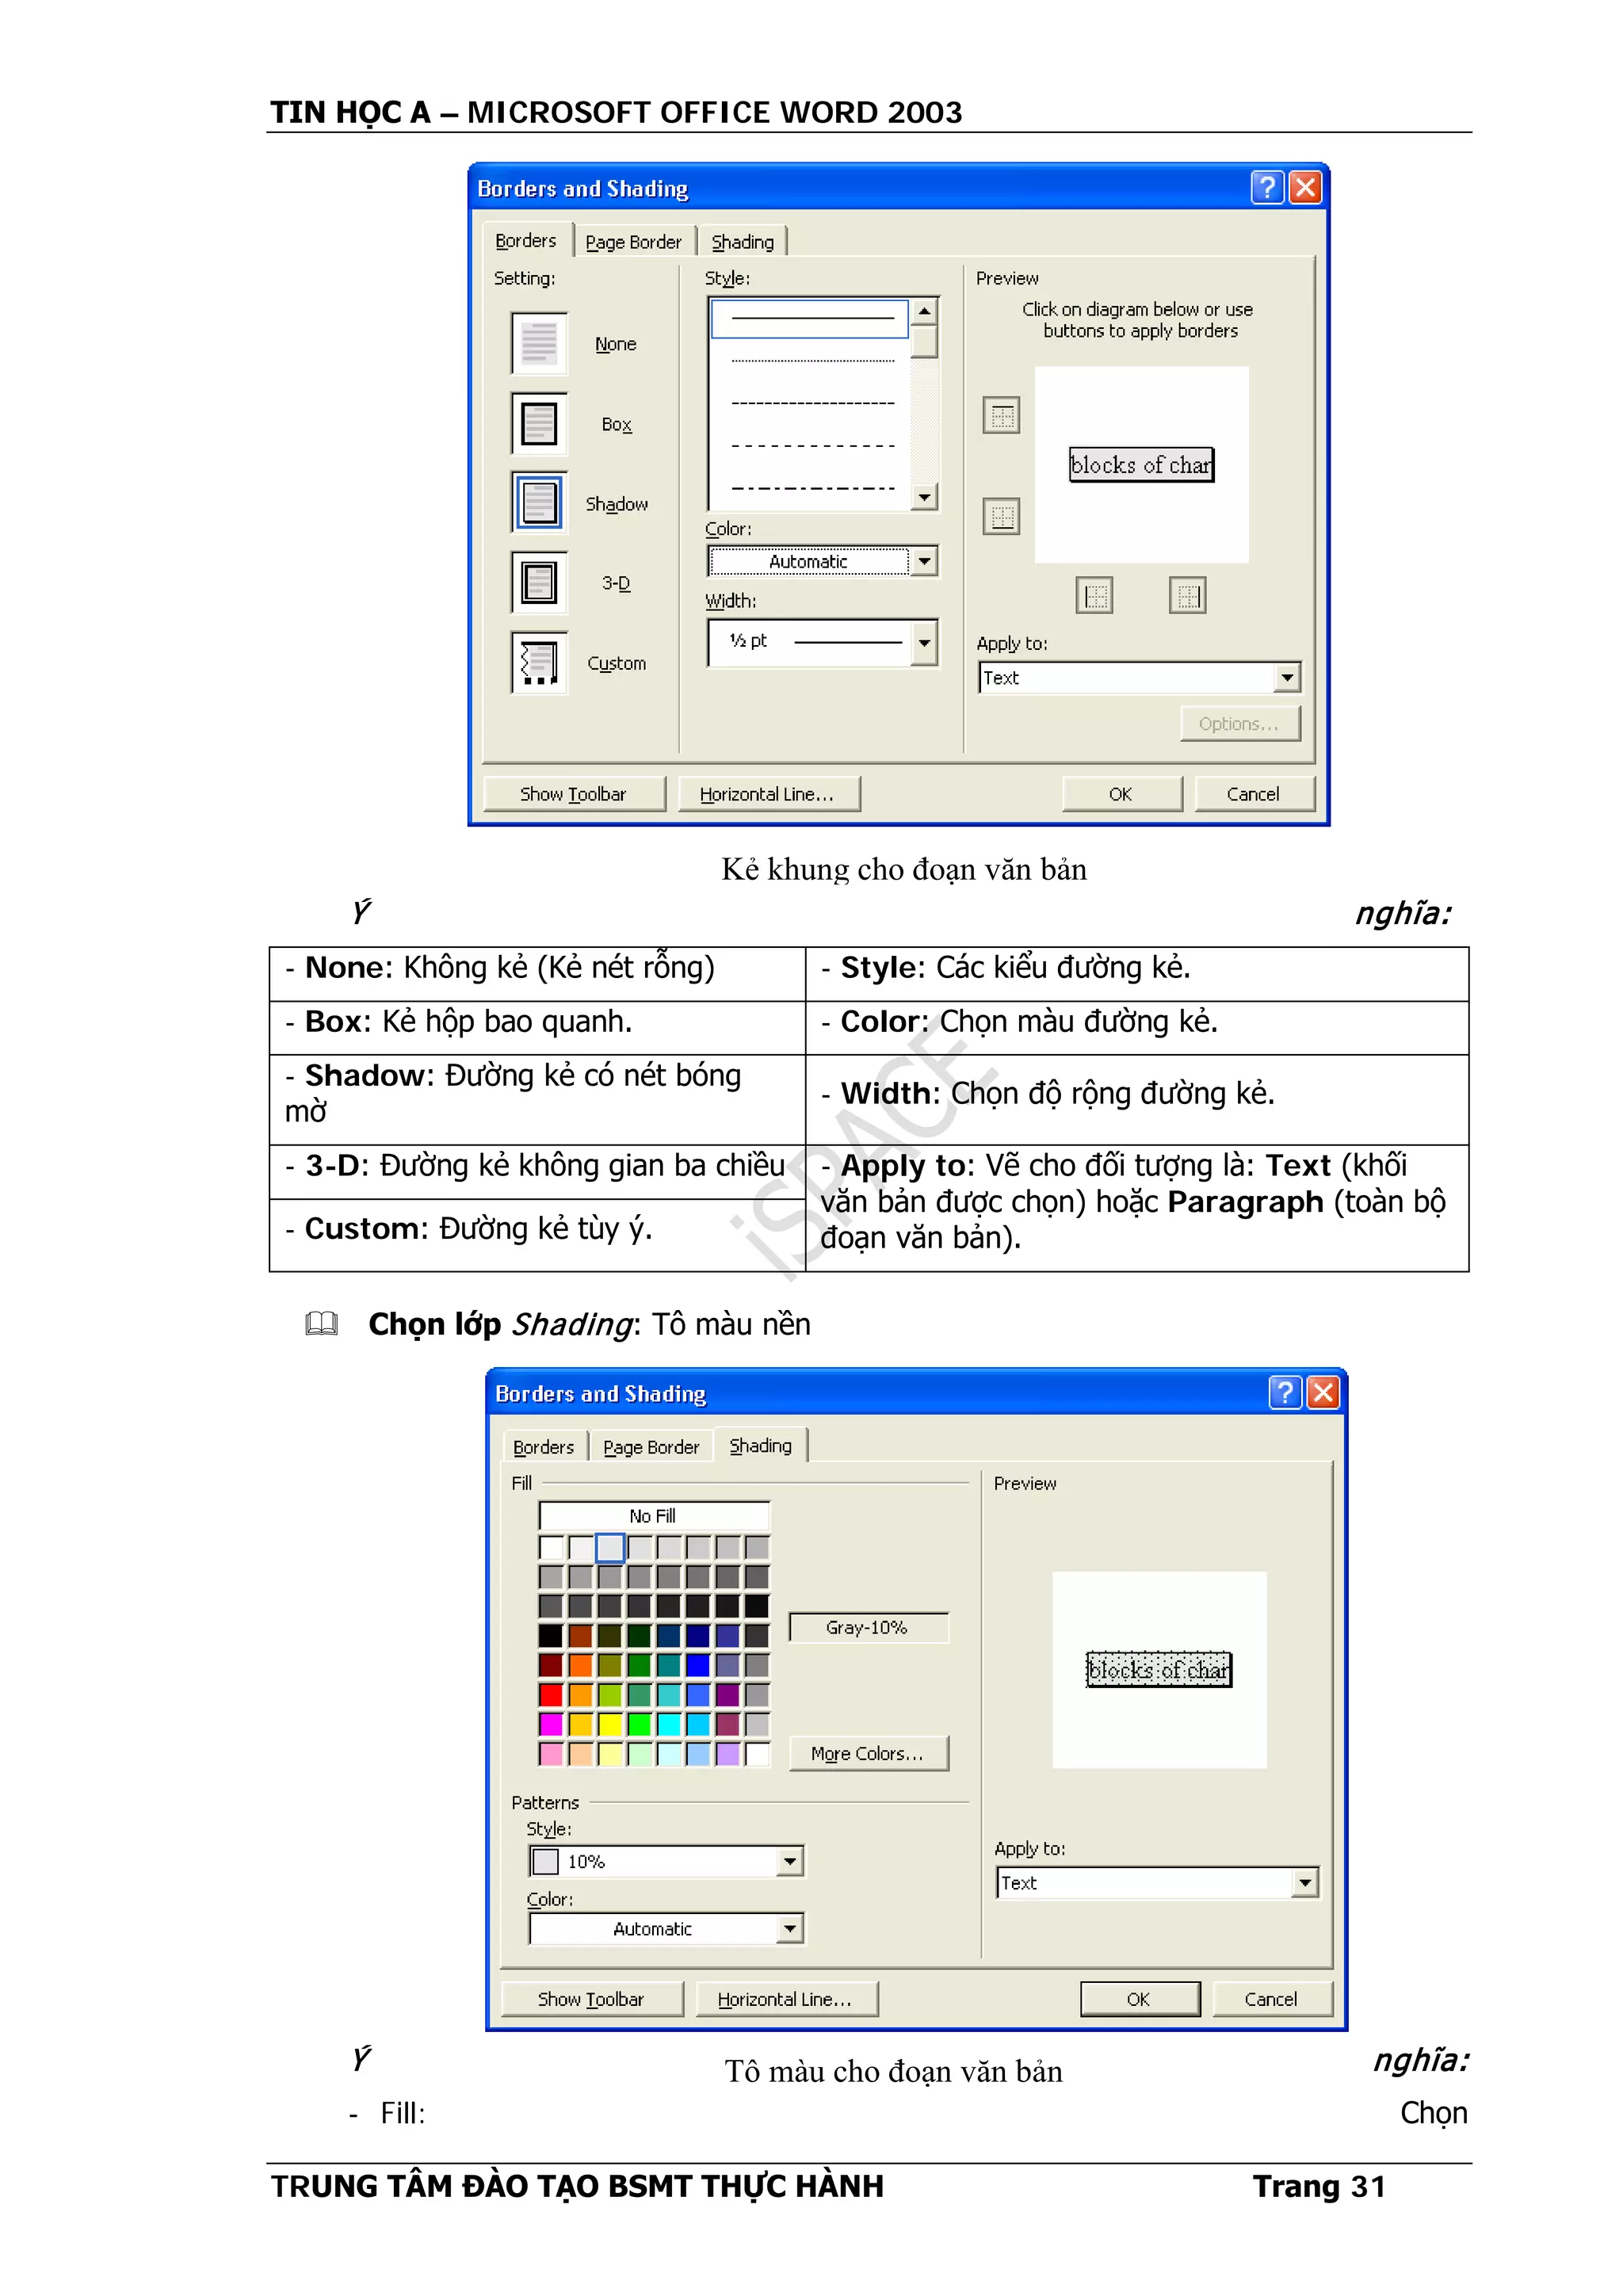Click the Gray-10% color name field
Screen dimensions: 1623x2296
[868, 1627]
